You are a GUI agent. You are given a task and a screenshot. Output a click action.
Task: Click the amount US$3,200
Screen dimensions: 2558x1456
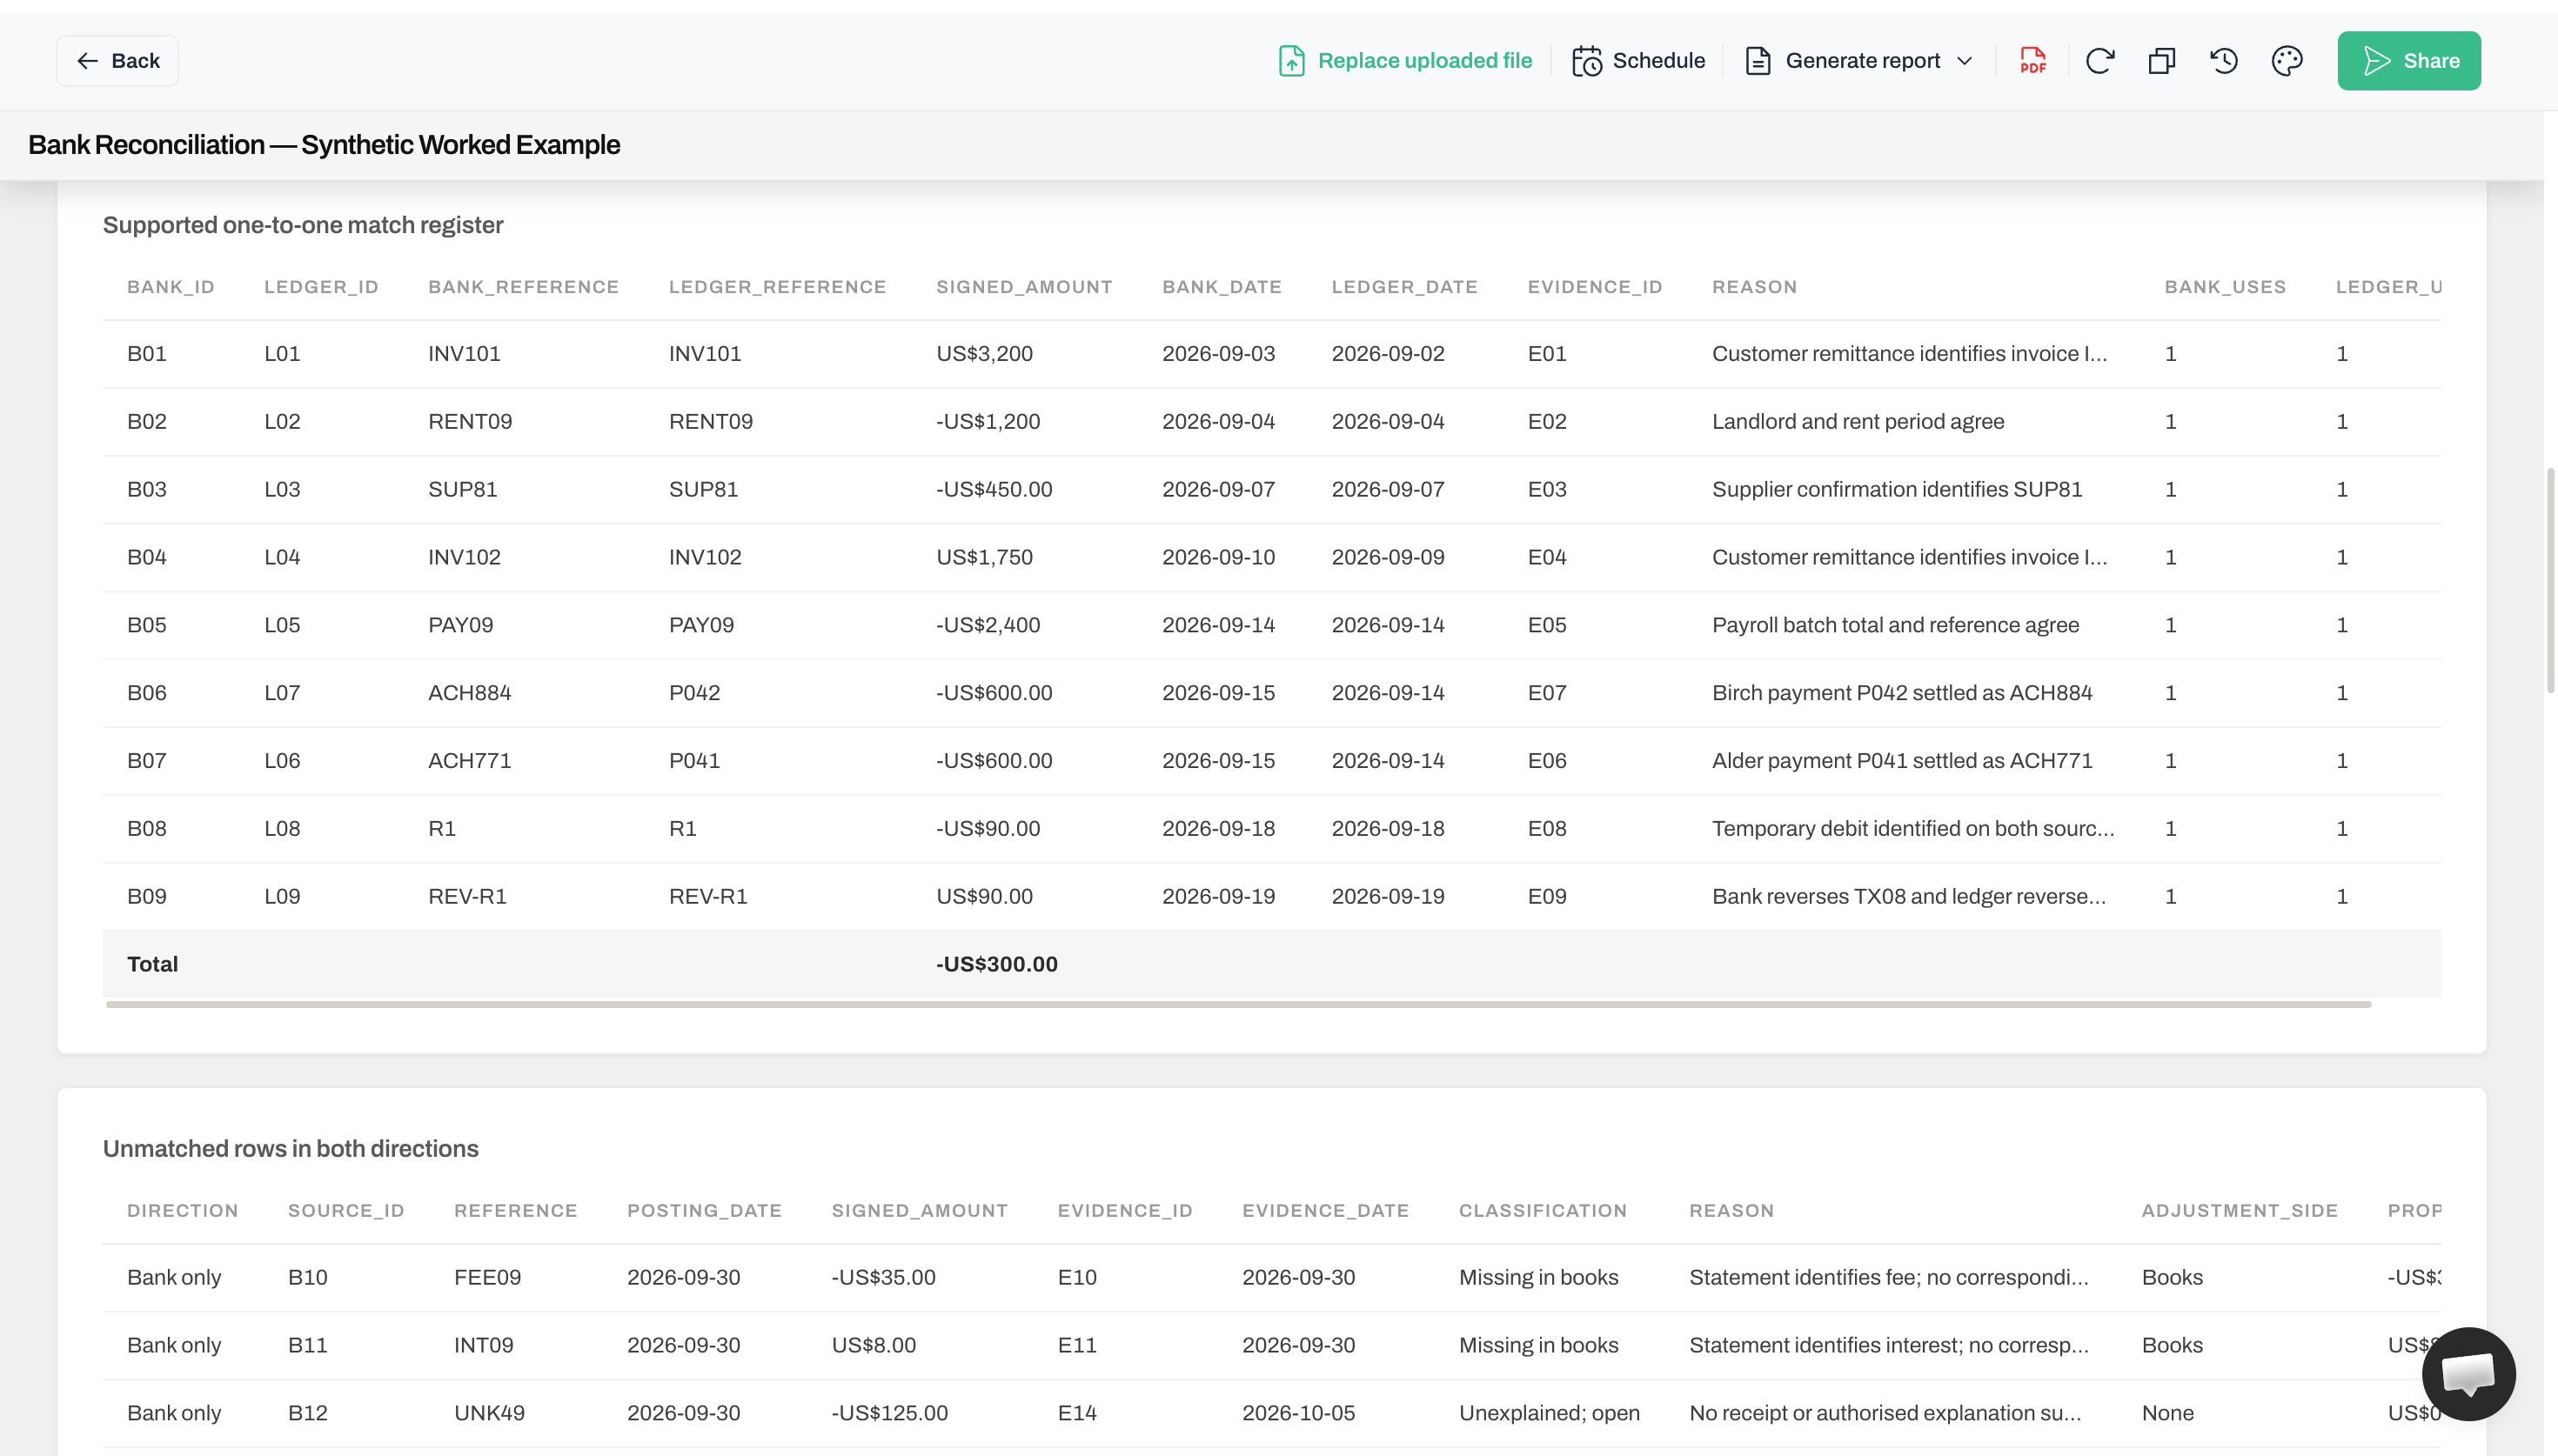pos(984,354)
